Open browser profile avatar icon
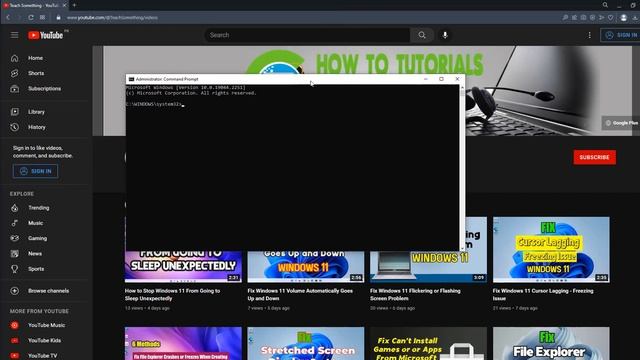The height and width of the screenshot is (360, 640). [x=623, y=18]
